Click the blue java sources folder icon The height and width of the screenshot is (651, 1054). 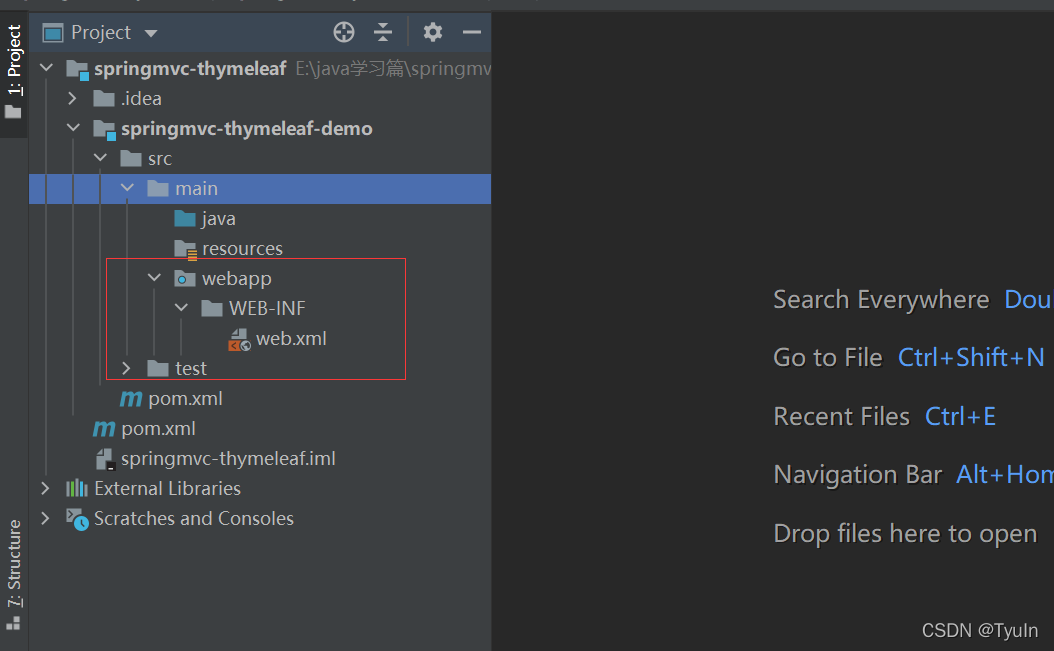click(x=184, y=219)
